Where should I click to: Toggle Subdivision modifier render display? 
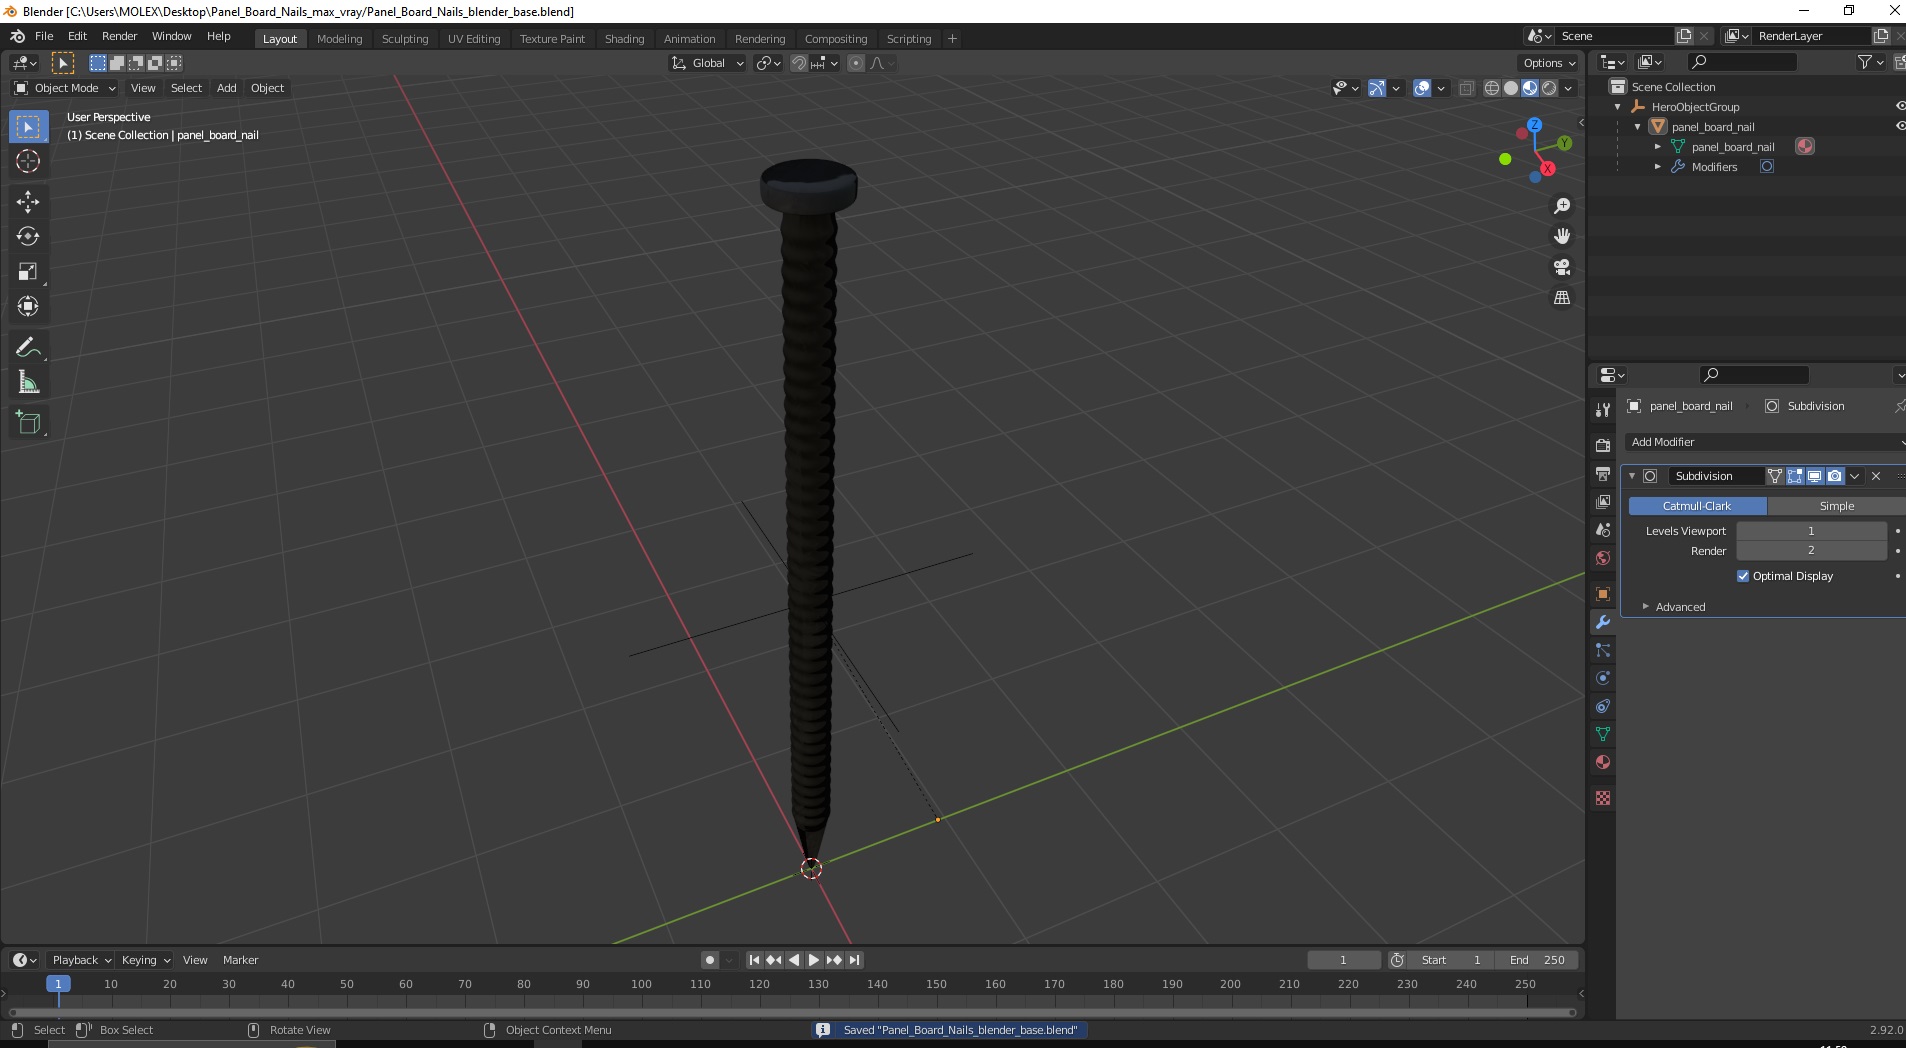(x=1835, y=476)
